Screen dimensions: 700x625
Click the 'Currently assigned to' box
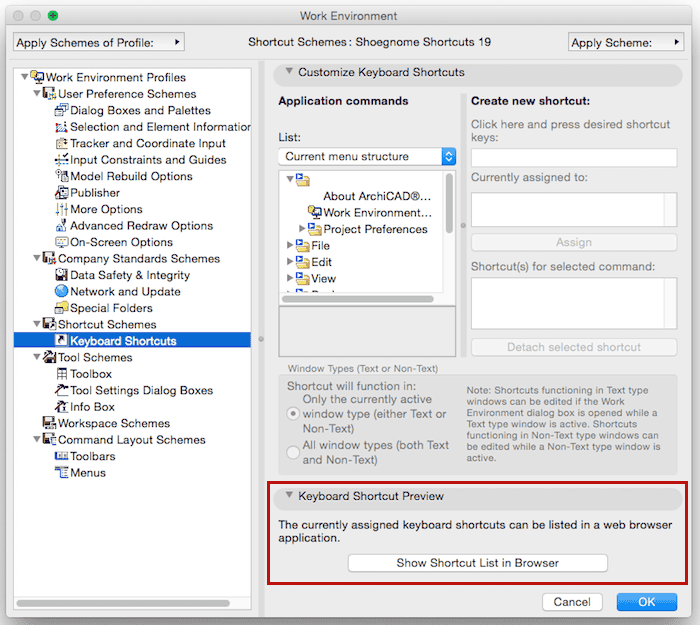click(574, 209)
